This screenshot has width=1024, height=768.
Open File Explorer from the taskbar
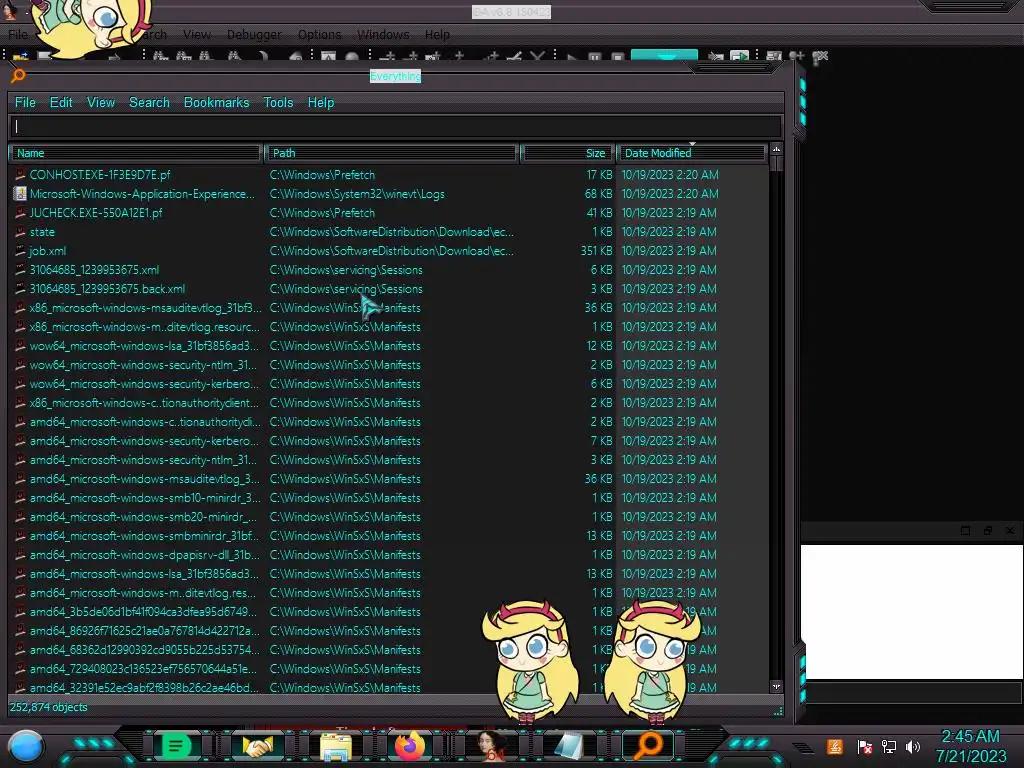tap(335, 746)
